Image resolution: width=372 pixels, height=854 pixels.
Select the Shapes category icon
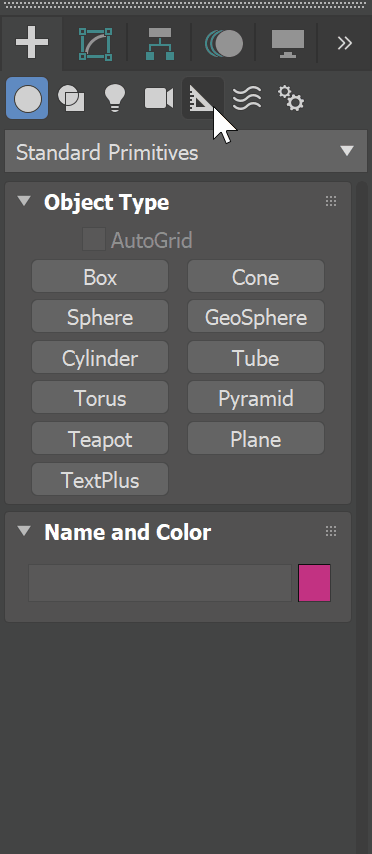tap(71, 99)
